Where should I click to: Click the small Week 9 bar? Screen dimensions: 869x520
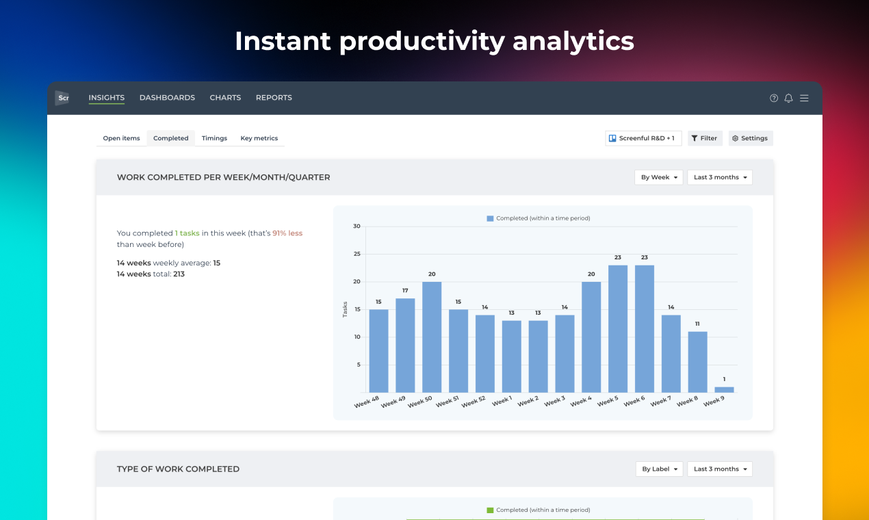click(724, 390)
